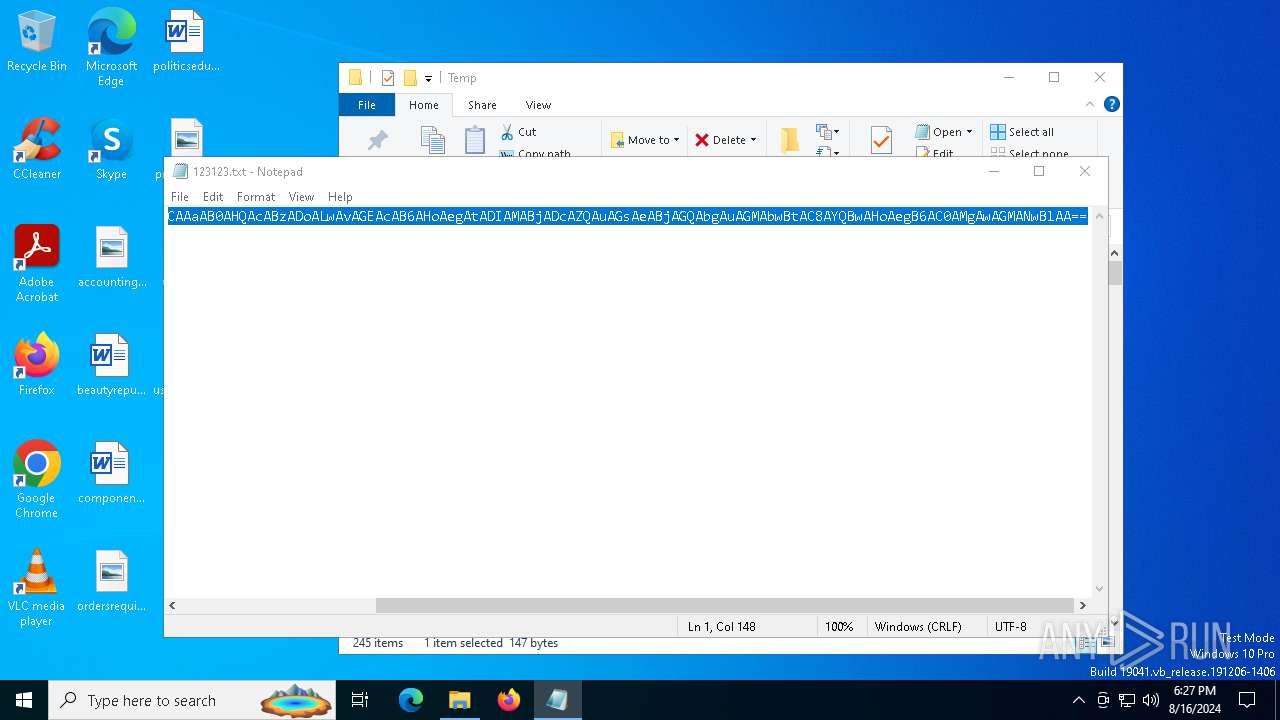Screen dimensions: 1280x720
Task: Click Pin to Quick access in Explorer ribbon
Action: (x=378, y=141)
